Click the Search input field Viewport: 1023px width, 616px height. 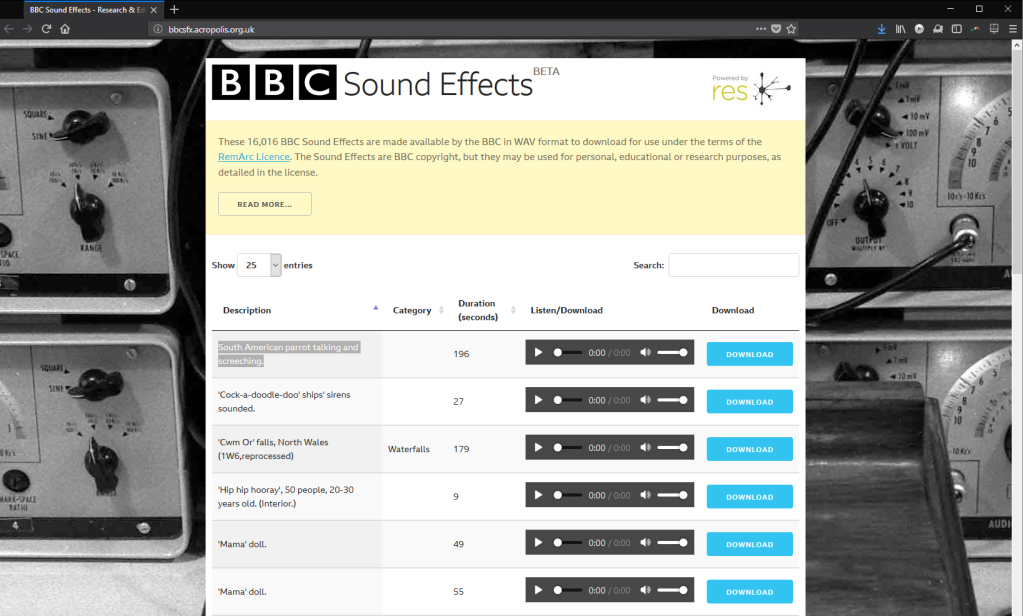[x=733, y=266]
